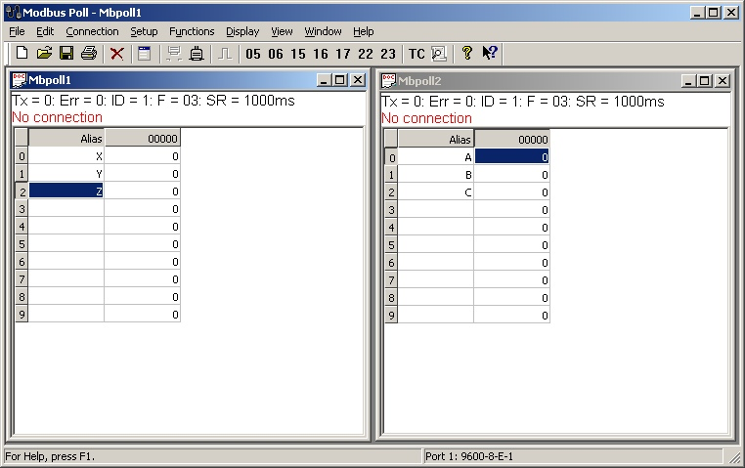Click the Print icon
The height and width of the screenshot is (468, 745).
[x=89, y=53]
